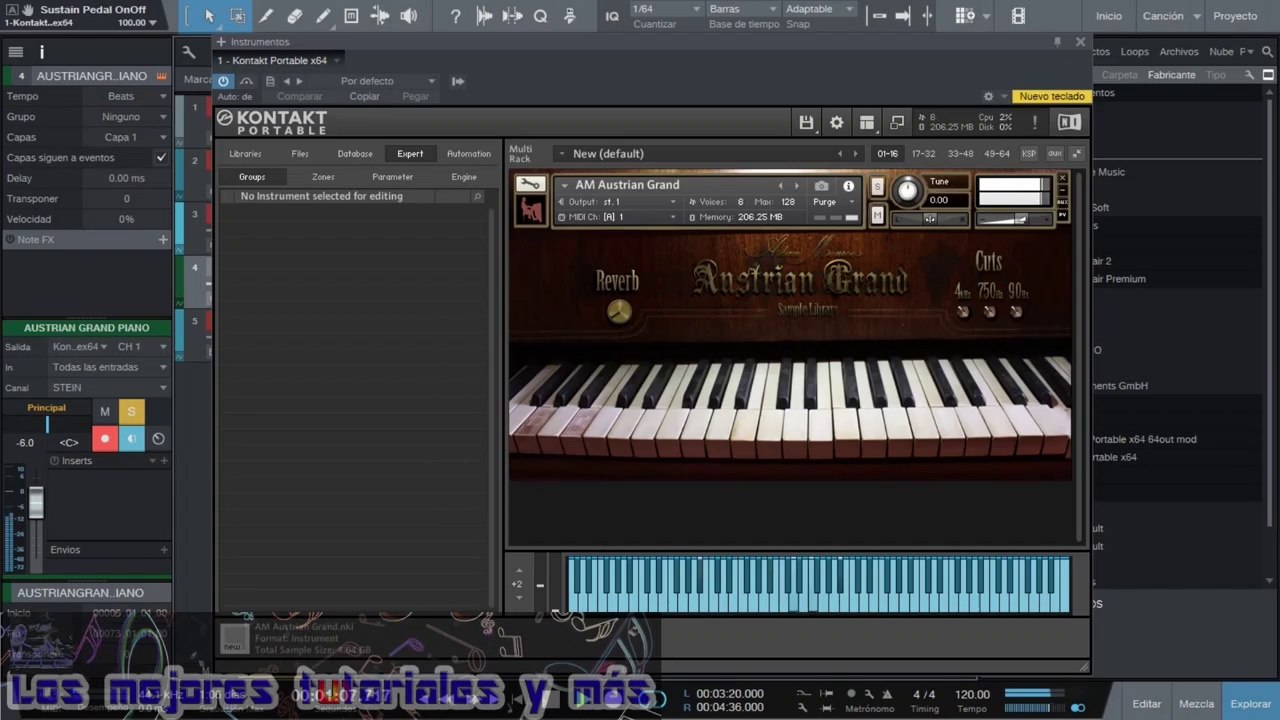Switch to Kontakt Files tab
Image resolution: width=1280 pixels, height=720 pixels.
click(300, 154)
